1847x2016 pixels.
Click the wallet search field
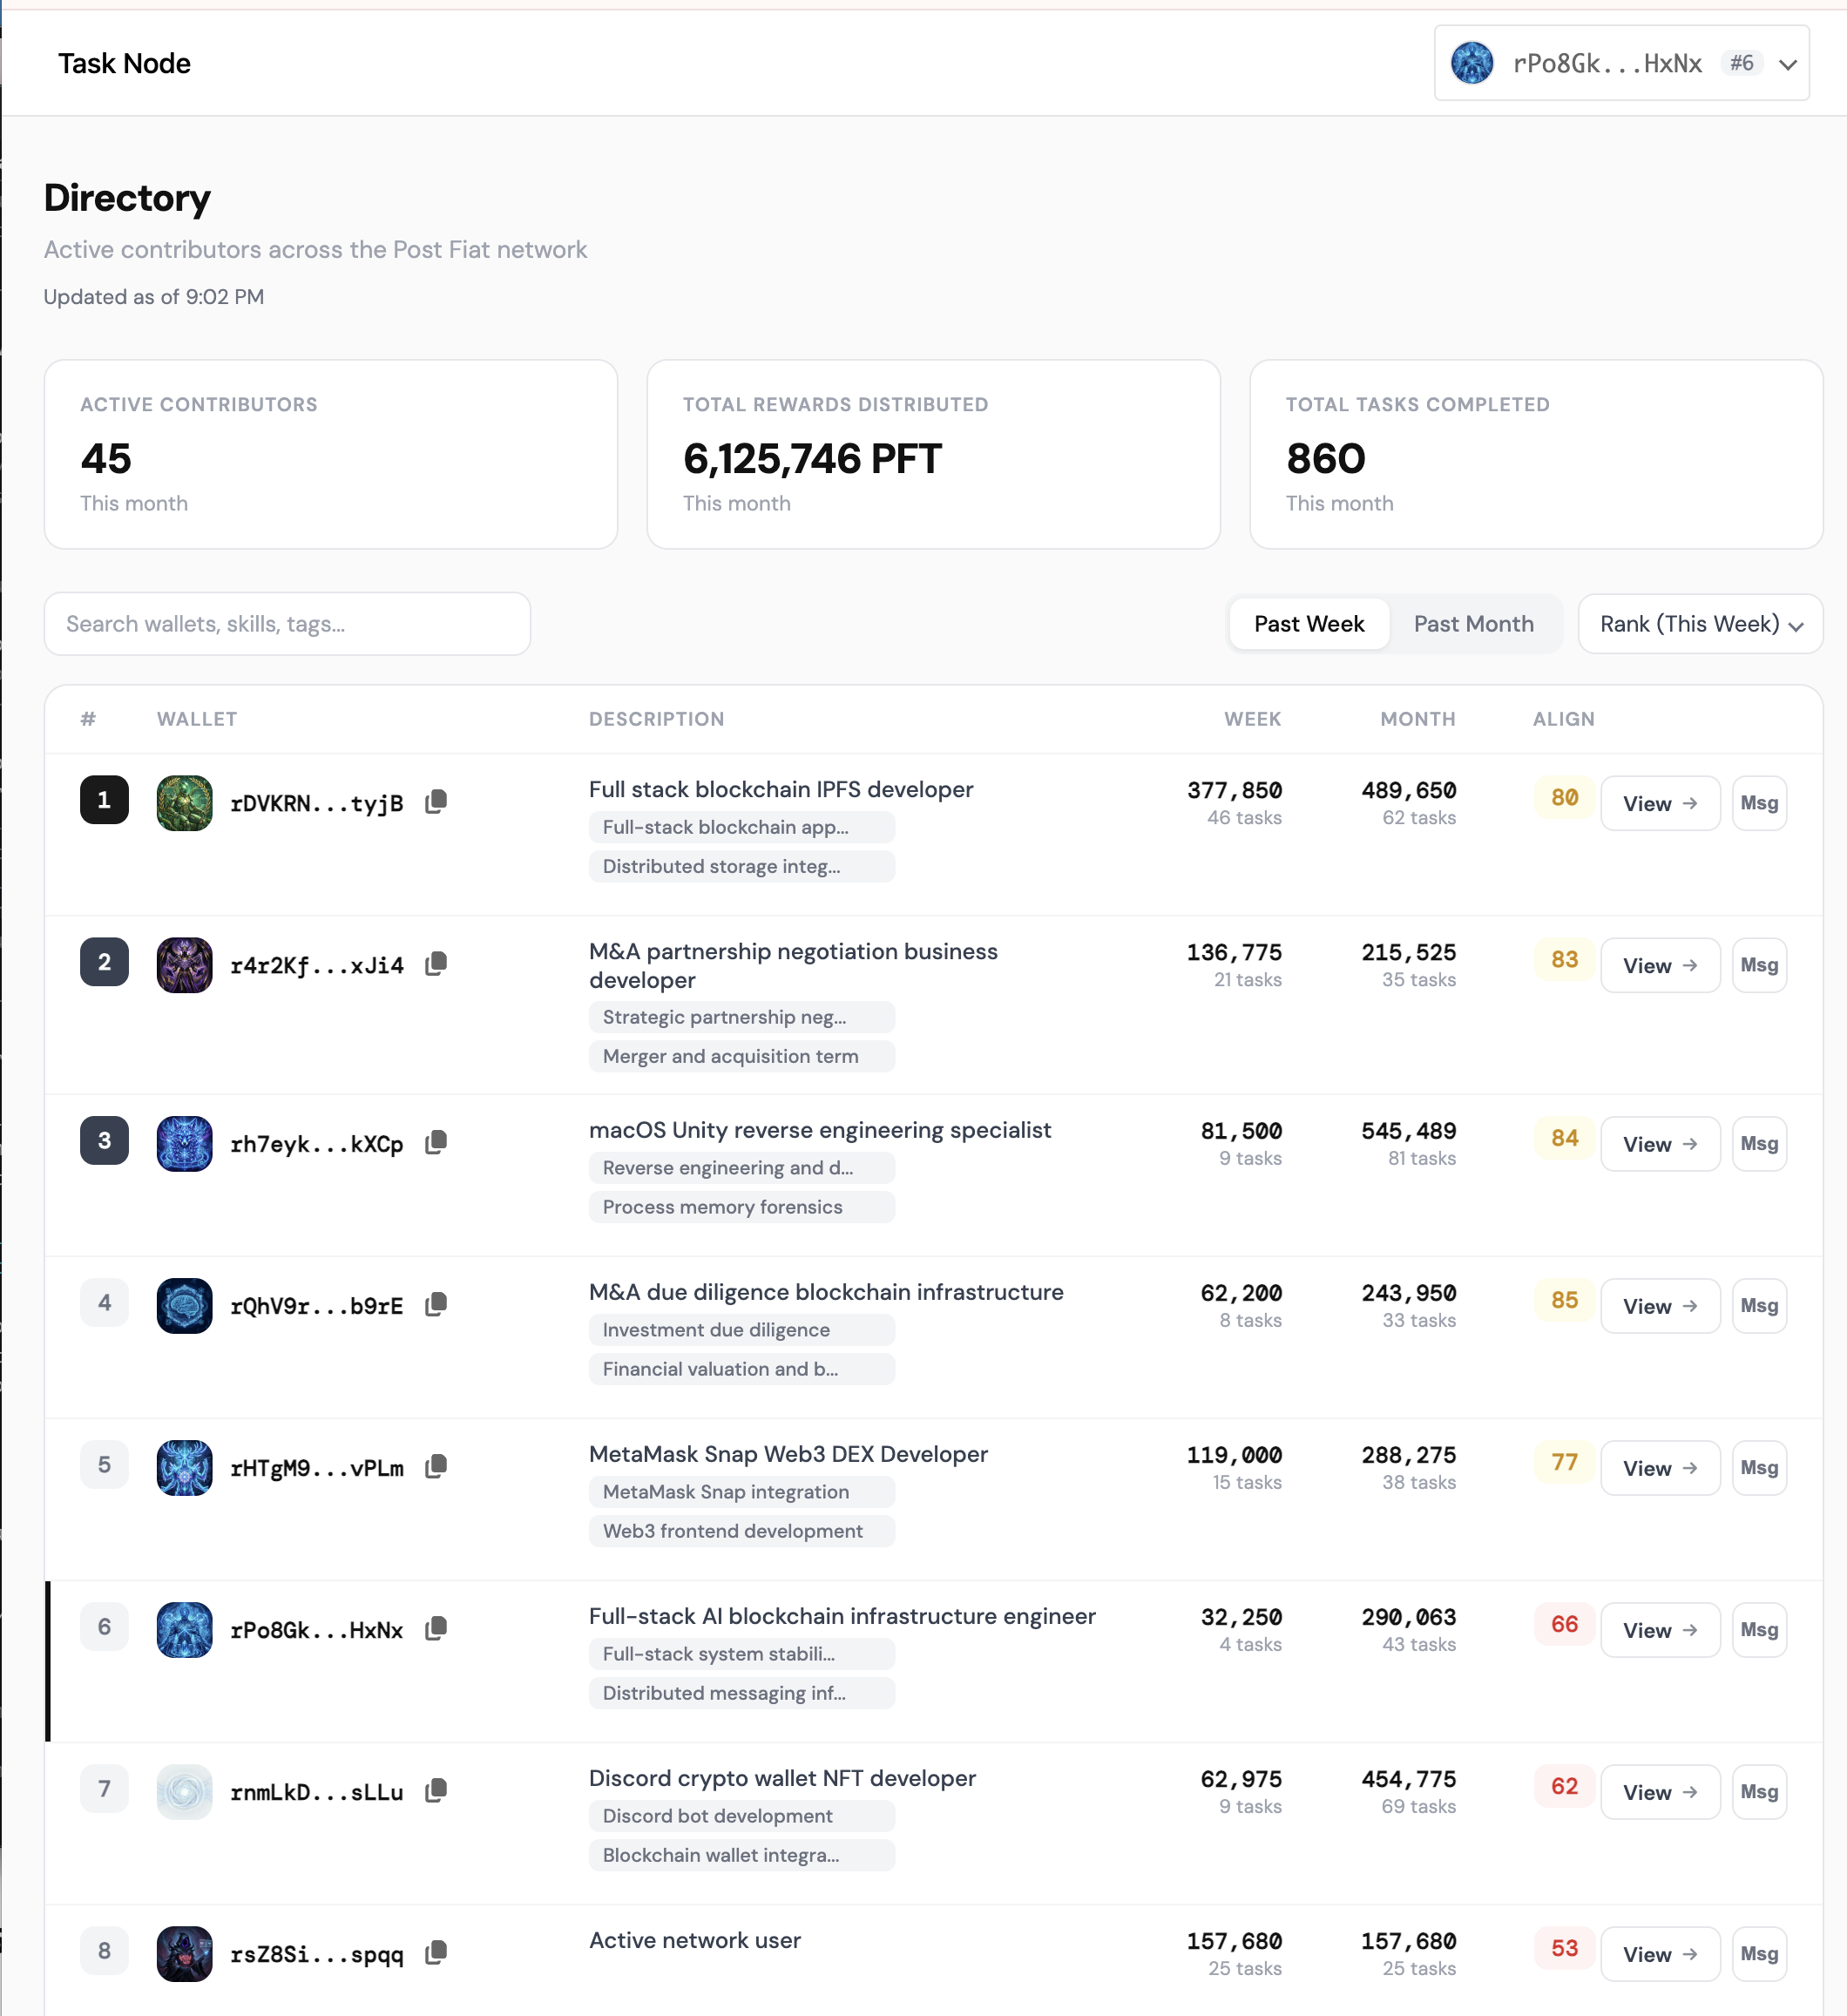[x=287, y=623]
